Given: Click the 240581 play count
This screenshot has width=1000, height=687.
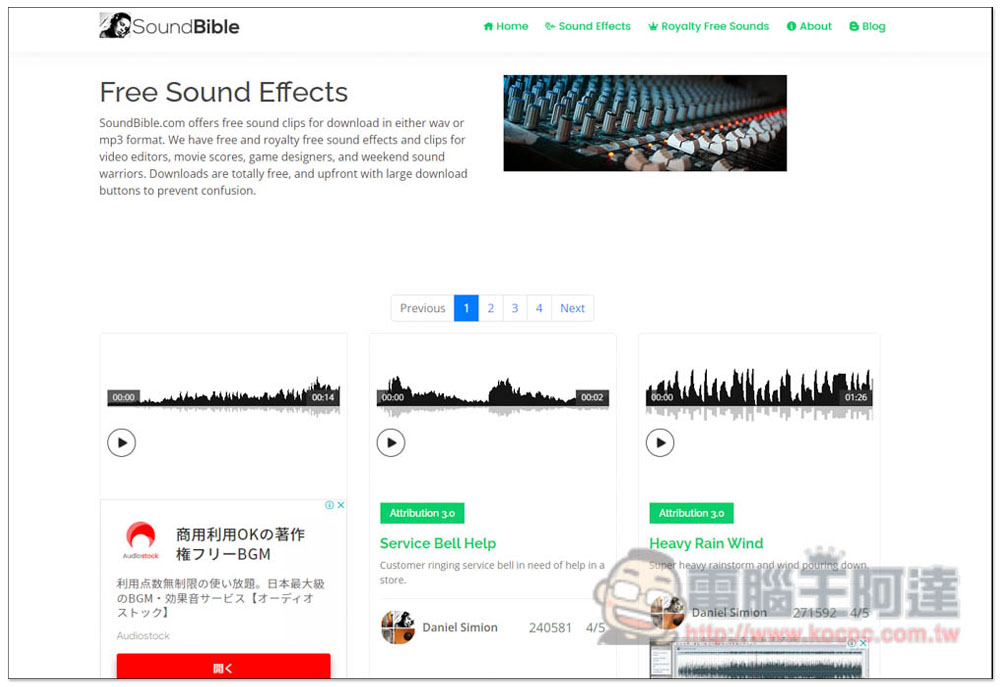Looking at the screenshot, I should click(x=550, y=627).
